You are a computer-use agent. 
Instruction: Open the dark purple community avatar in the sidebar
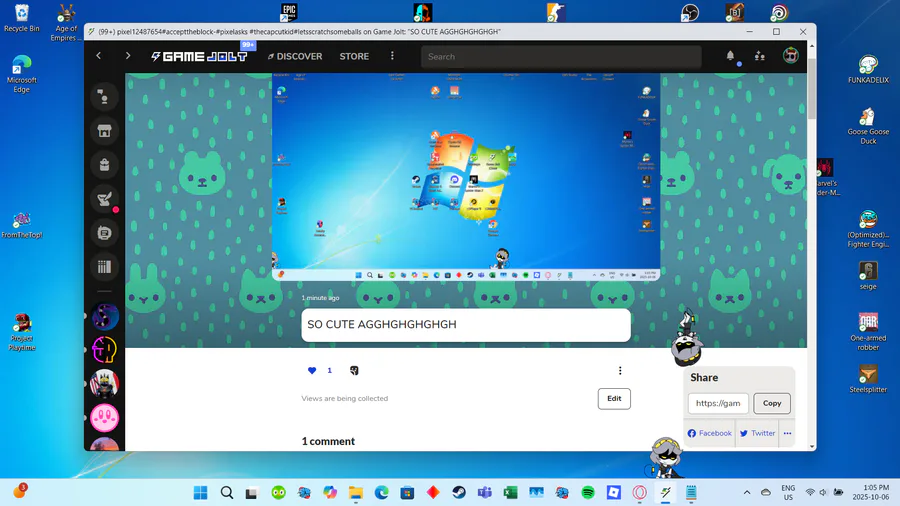pos(104,316)
